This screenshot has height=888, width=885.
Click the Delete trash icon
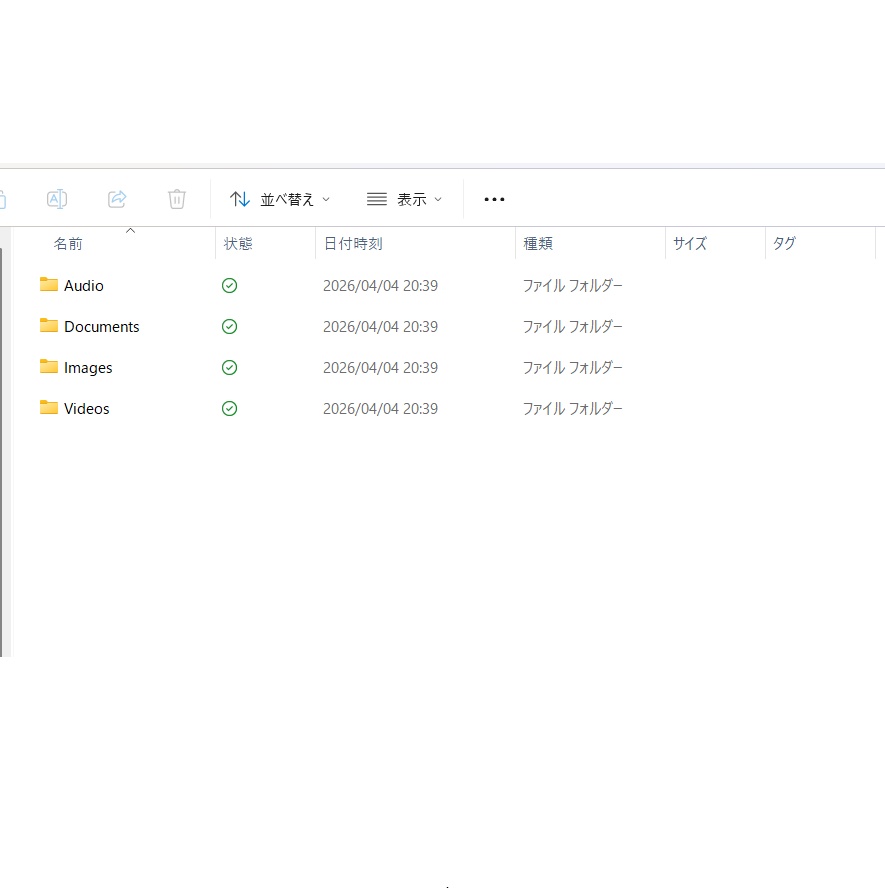tap(177, 199)
